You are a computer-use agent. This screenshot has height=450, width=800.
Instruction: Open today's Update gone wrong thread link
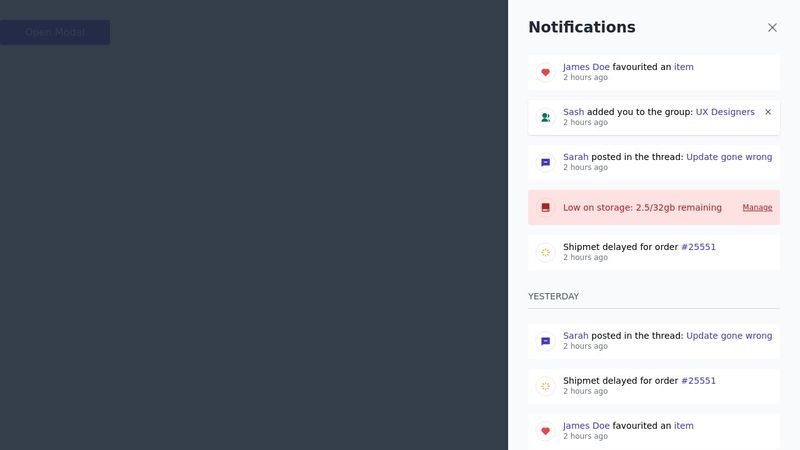point(729,157)
